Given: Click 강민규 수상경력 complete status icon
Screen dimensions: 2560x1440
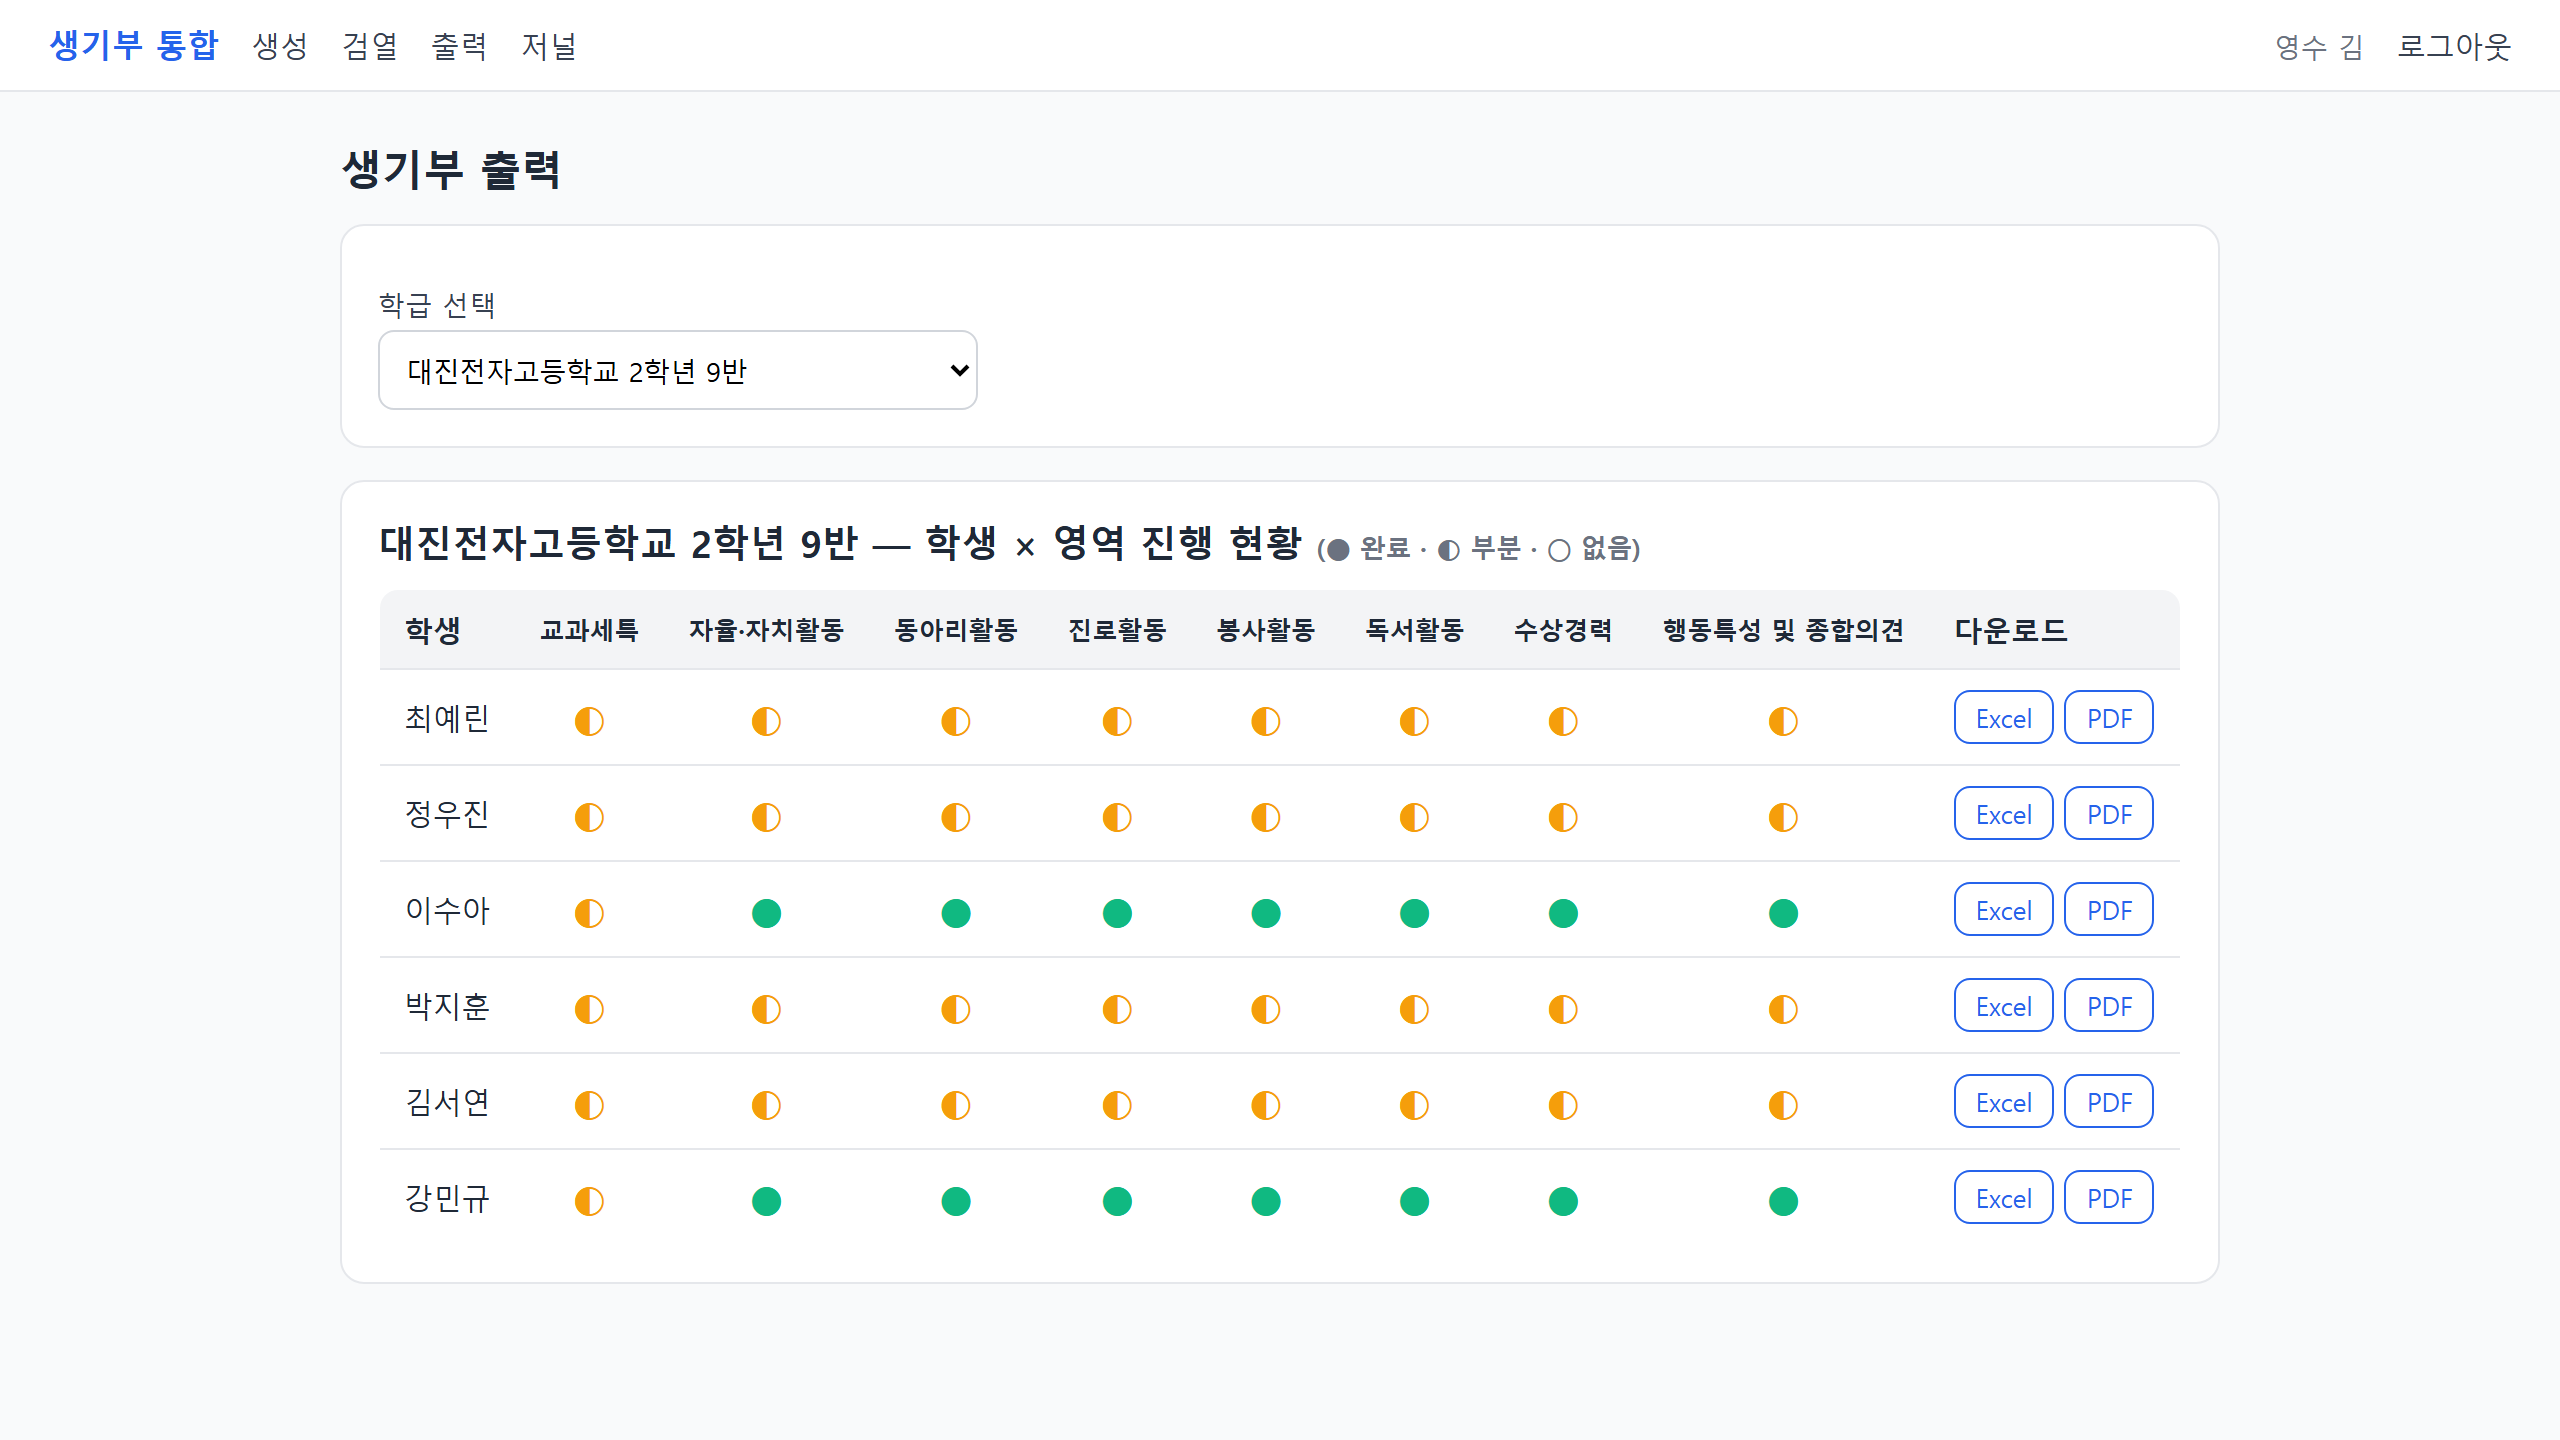Looking at the screenshot, I should click(1563, 1201).
